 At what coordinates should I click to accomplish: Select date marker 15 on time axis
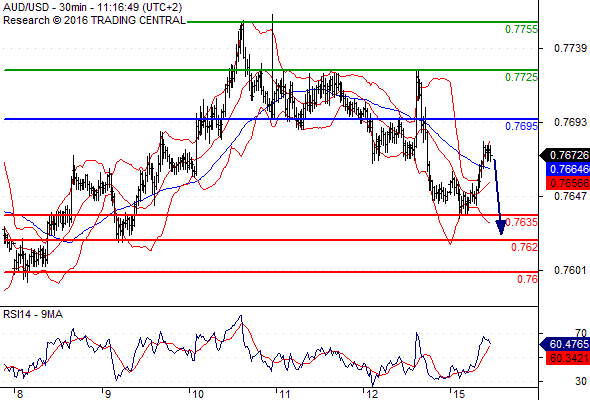pyautogui.click(x=459, y=394)
